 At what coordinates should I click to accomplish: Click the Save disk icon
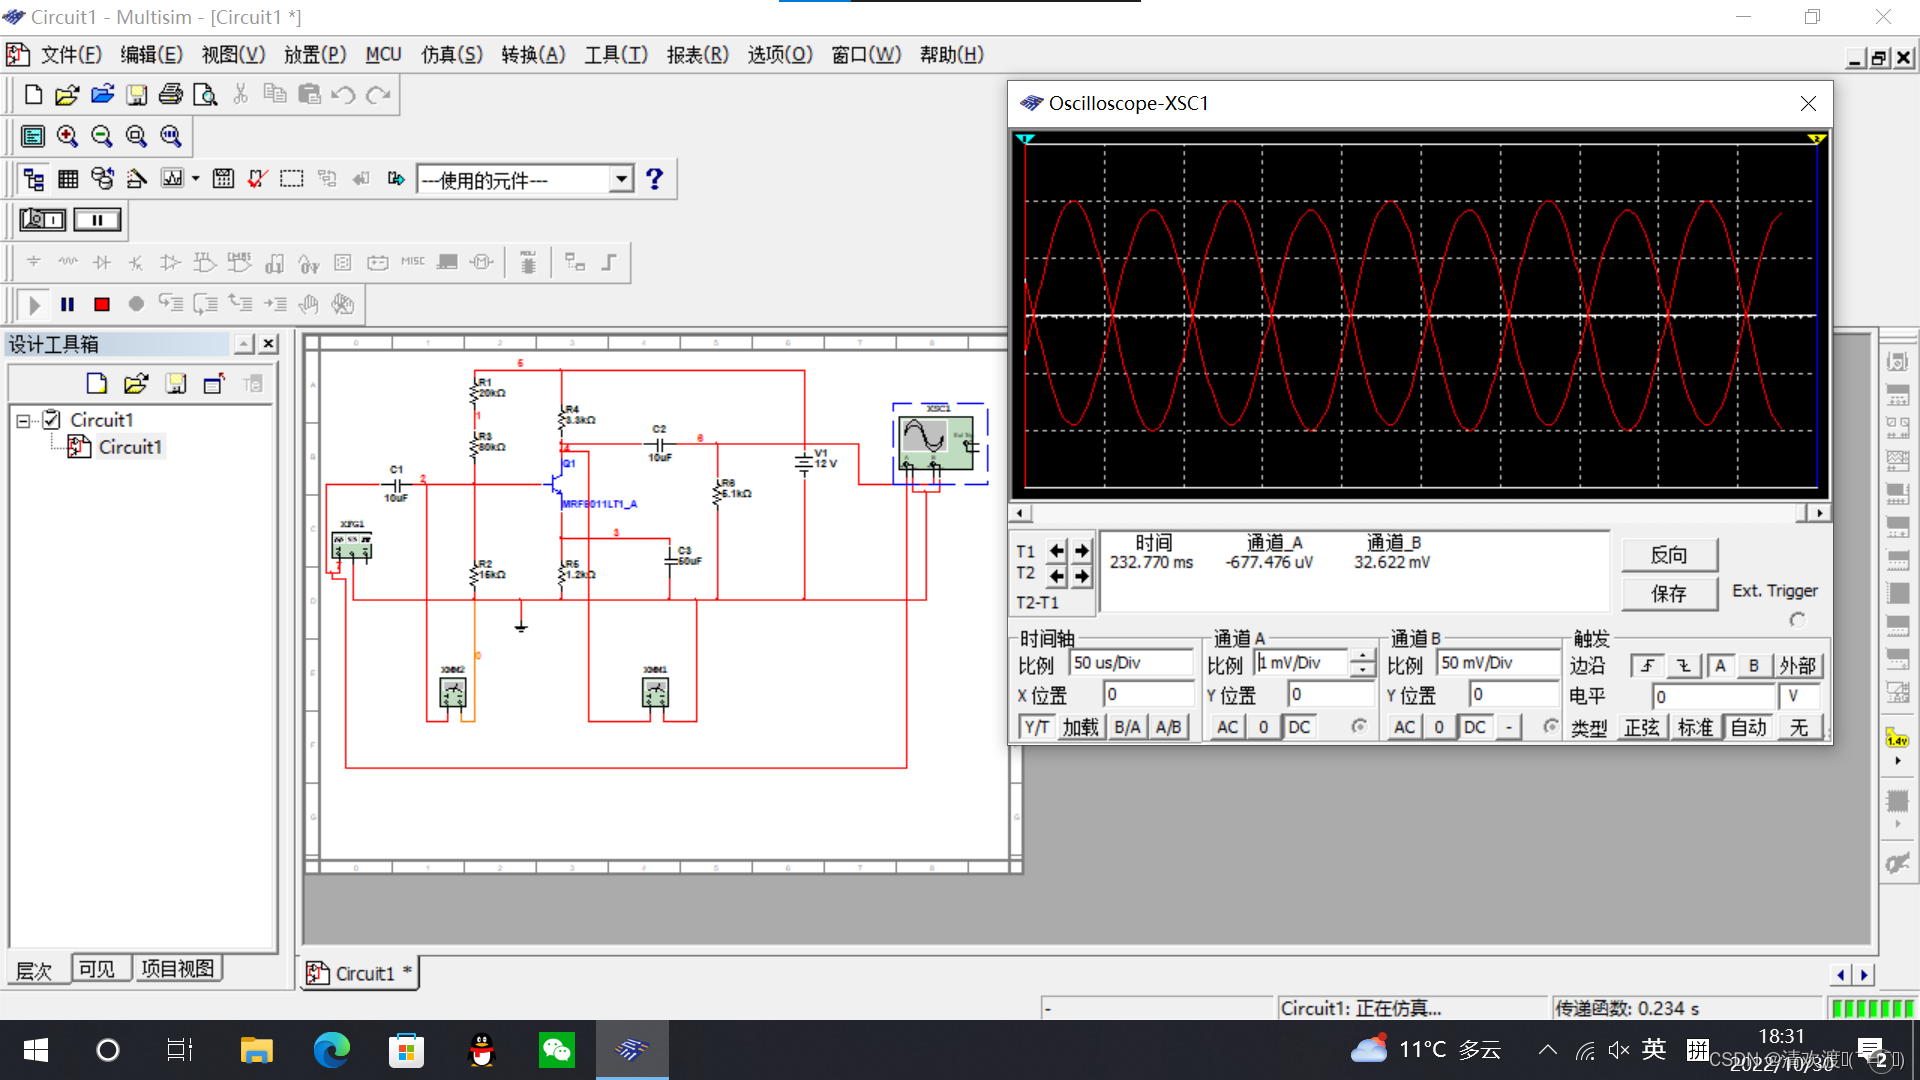[137, 95]
